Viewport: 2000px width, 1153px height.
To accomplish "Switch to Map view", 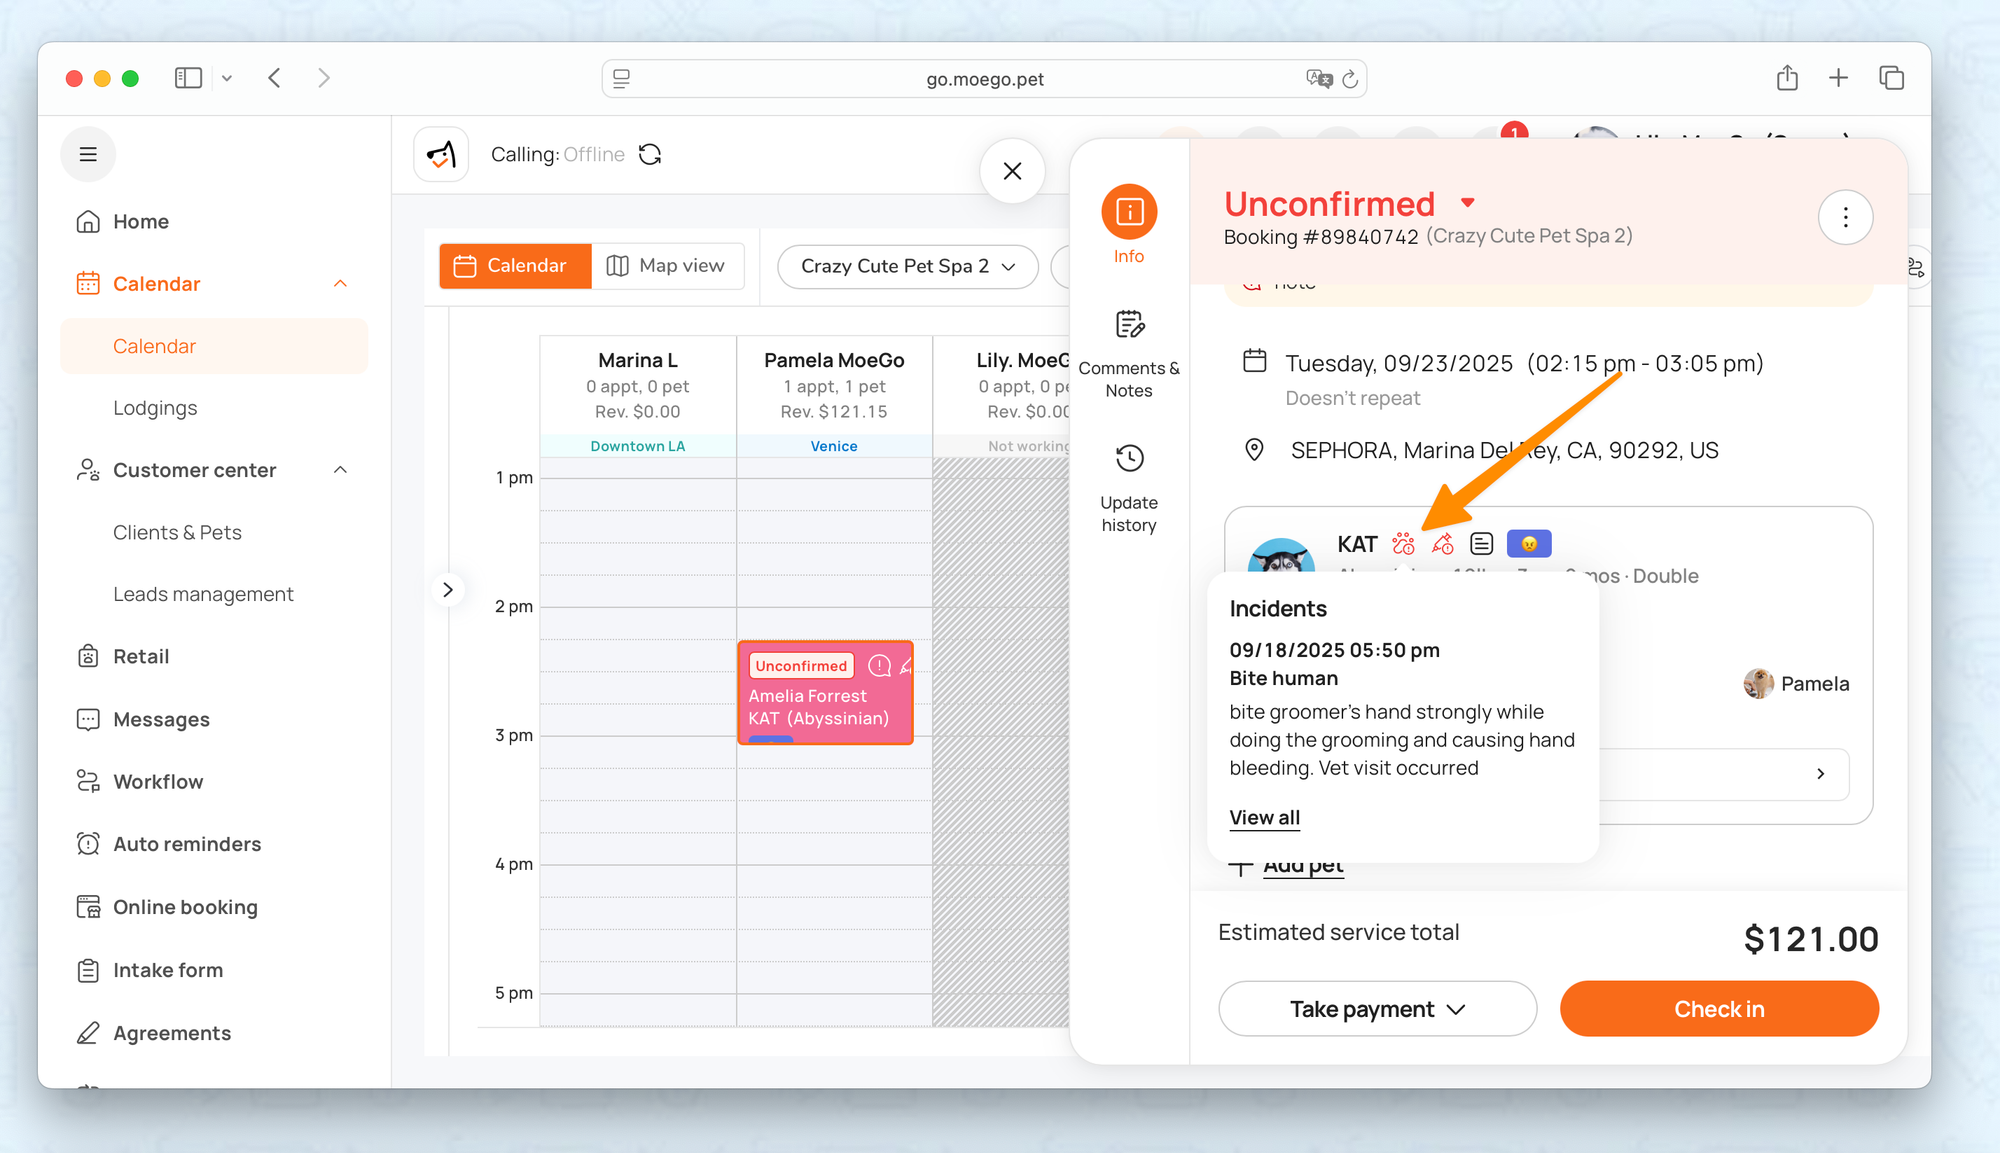I will (667, 266).
